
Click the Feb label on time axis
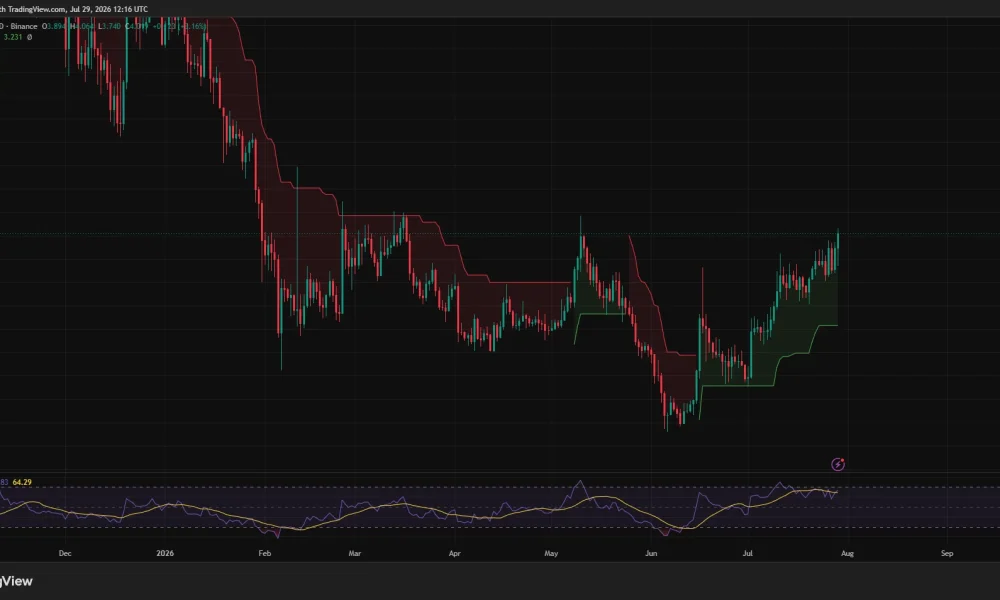[x=265, y=553]
